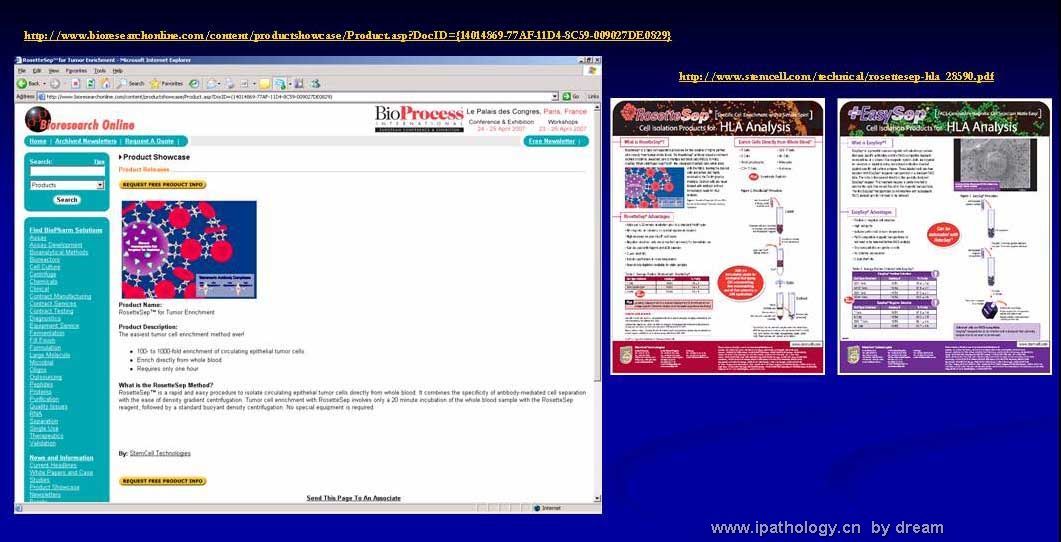Viewport: 1061px width, 542px height.
Task: Click the Windows flag logo in IE
Action: pos(592,70)
